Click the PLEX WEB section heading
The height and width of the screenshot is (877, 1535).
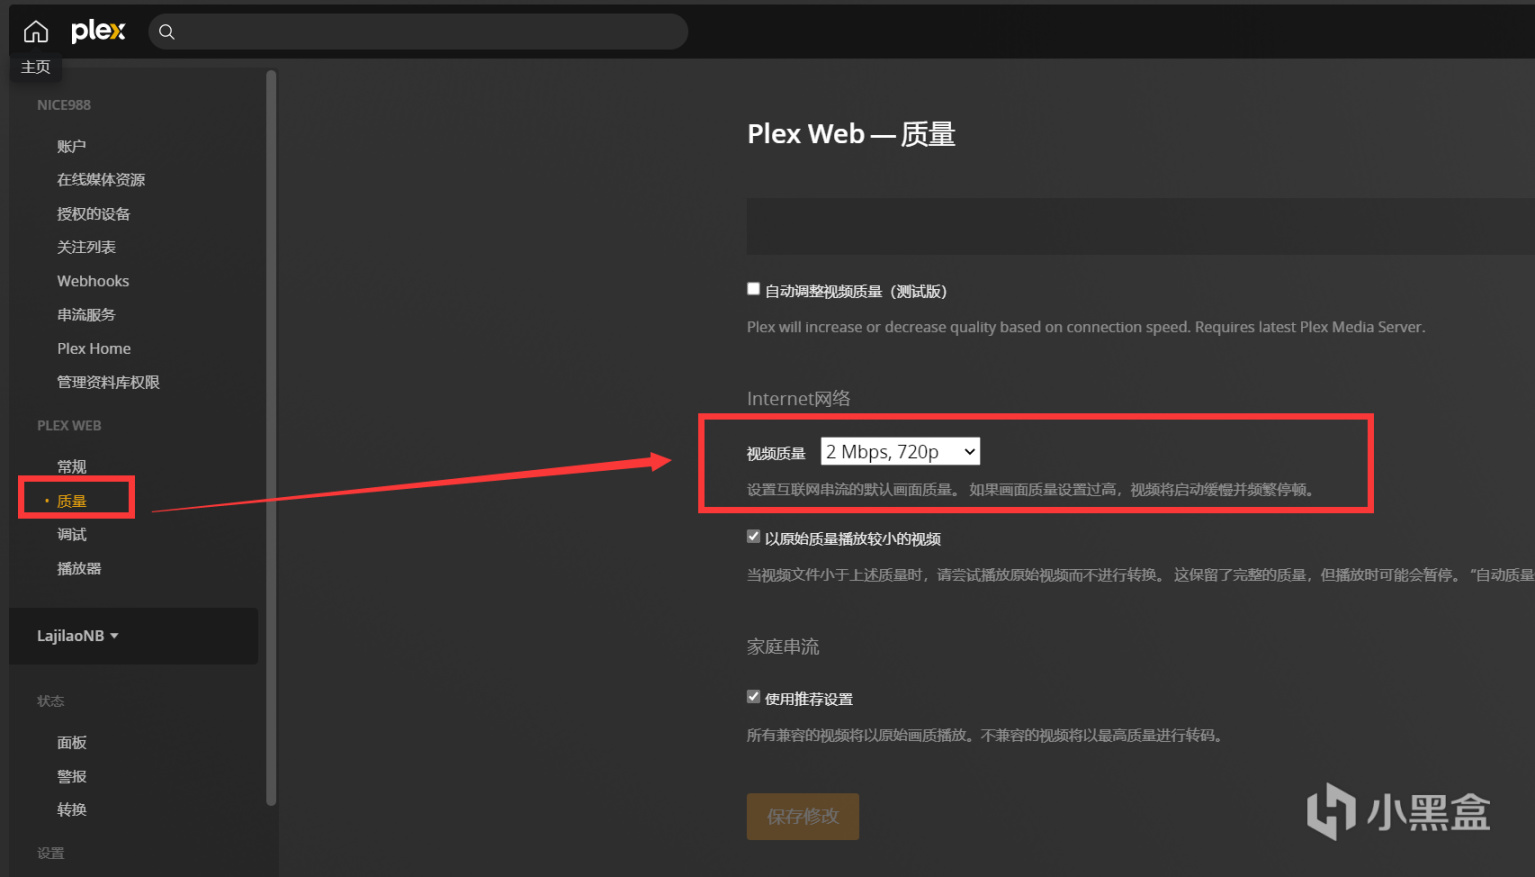(69, 426)
